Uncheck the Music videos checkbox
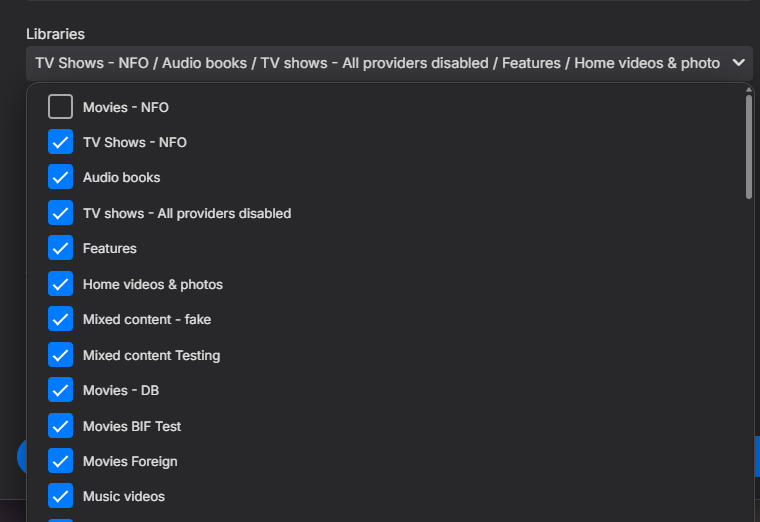The width and height of the screenshot is (760, 522). [x=61, y=496]
